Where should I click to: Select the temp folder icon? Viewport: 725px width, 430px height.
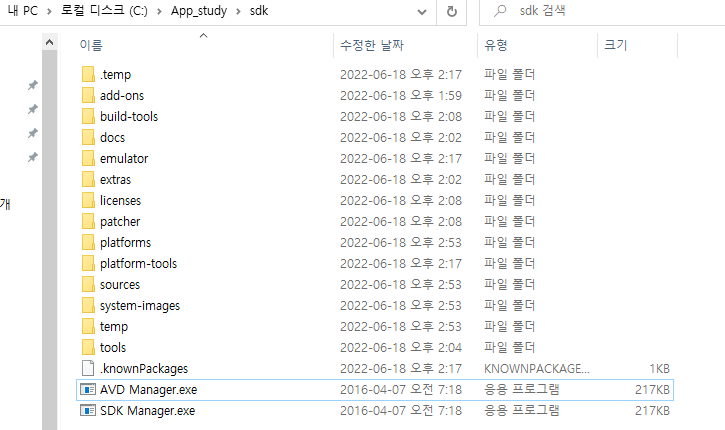88,326
